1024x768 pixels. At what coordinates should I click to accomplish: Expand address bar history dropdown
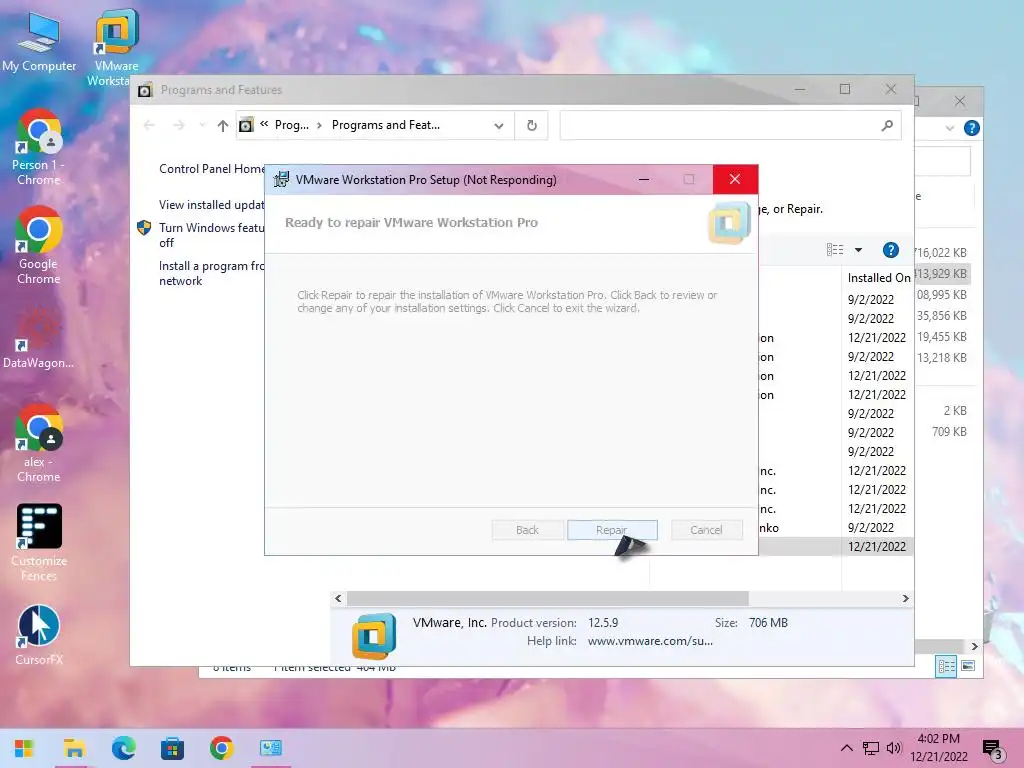(499, 125)
